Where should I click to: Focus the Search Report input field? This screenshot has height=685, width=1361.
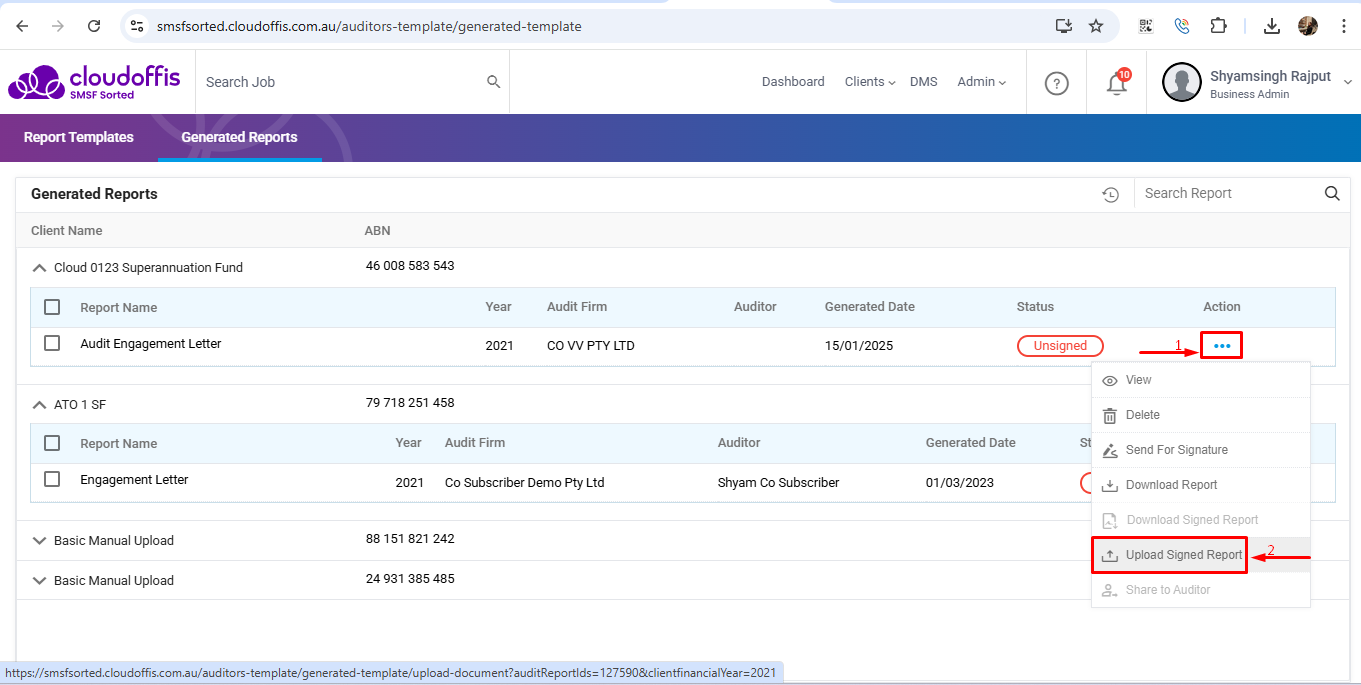(x=1228, y=194)
